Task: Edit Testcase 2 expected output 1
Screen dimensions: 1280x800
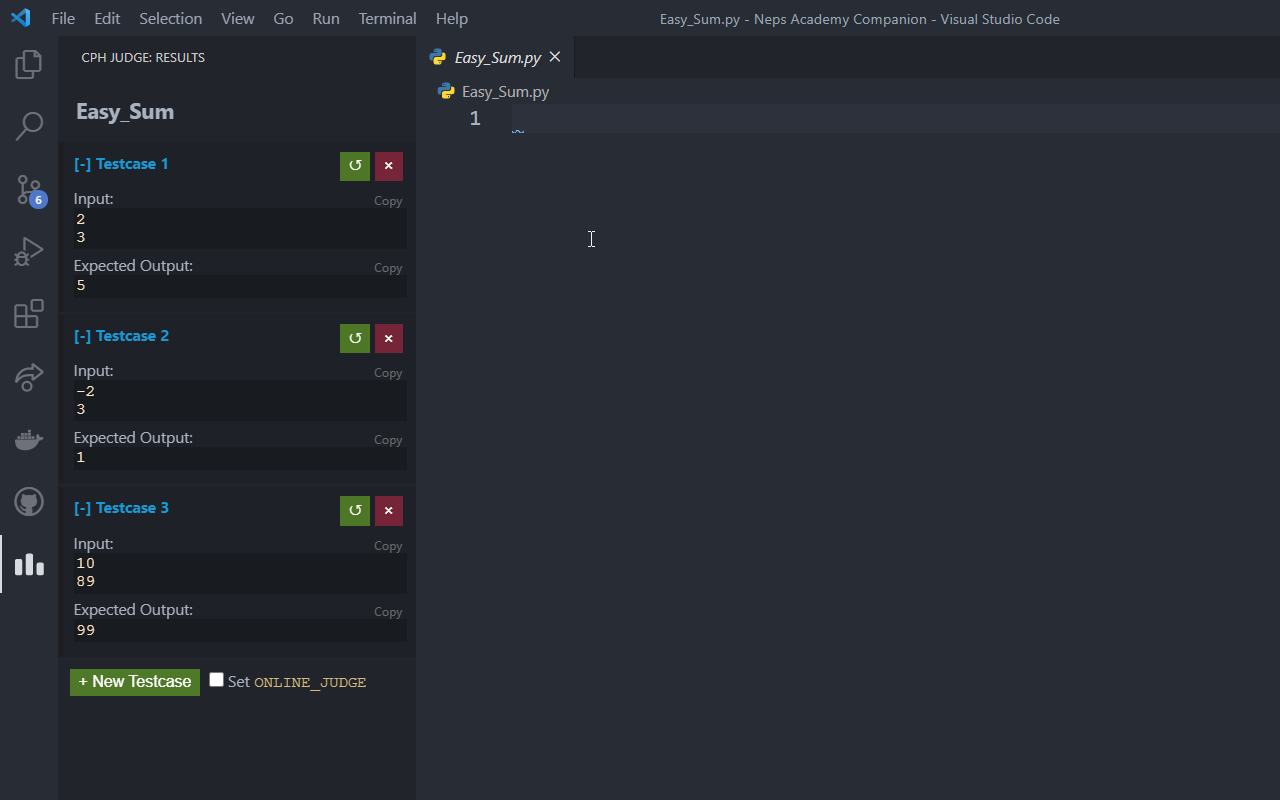Action: [x=240, y=458]
